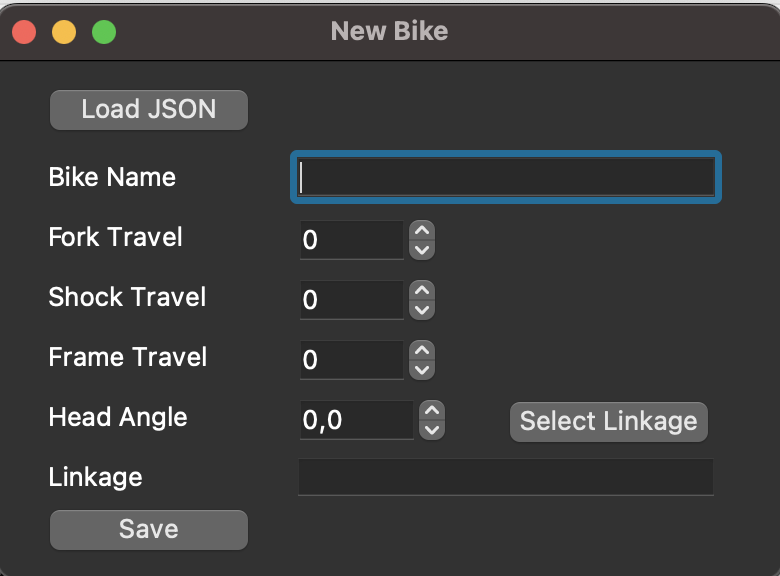Screen dimensions: 780x576
Task: Raise Frame Travel using up stepper
Action: [423, 351]
